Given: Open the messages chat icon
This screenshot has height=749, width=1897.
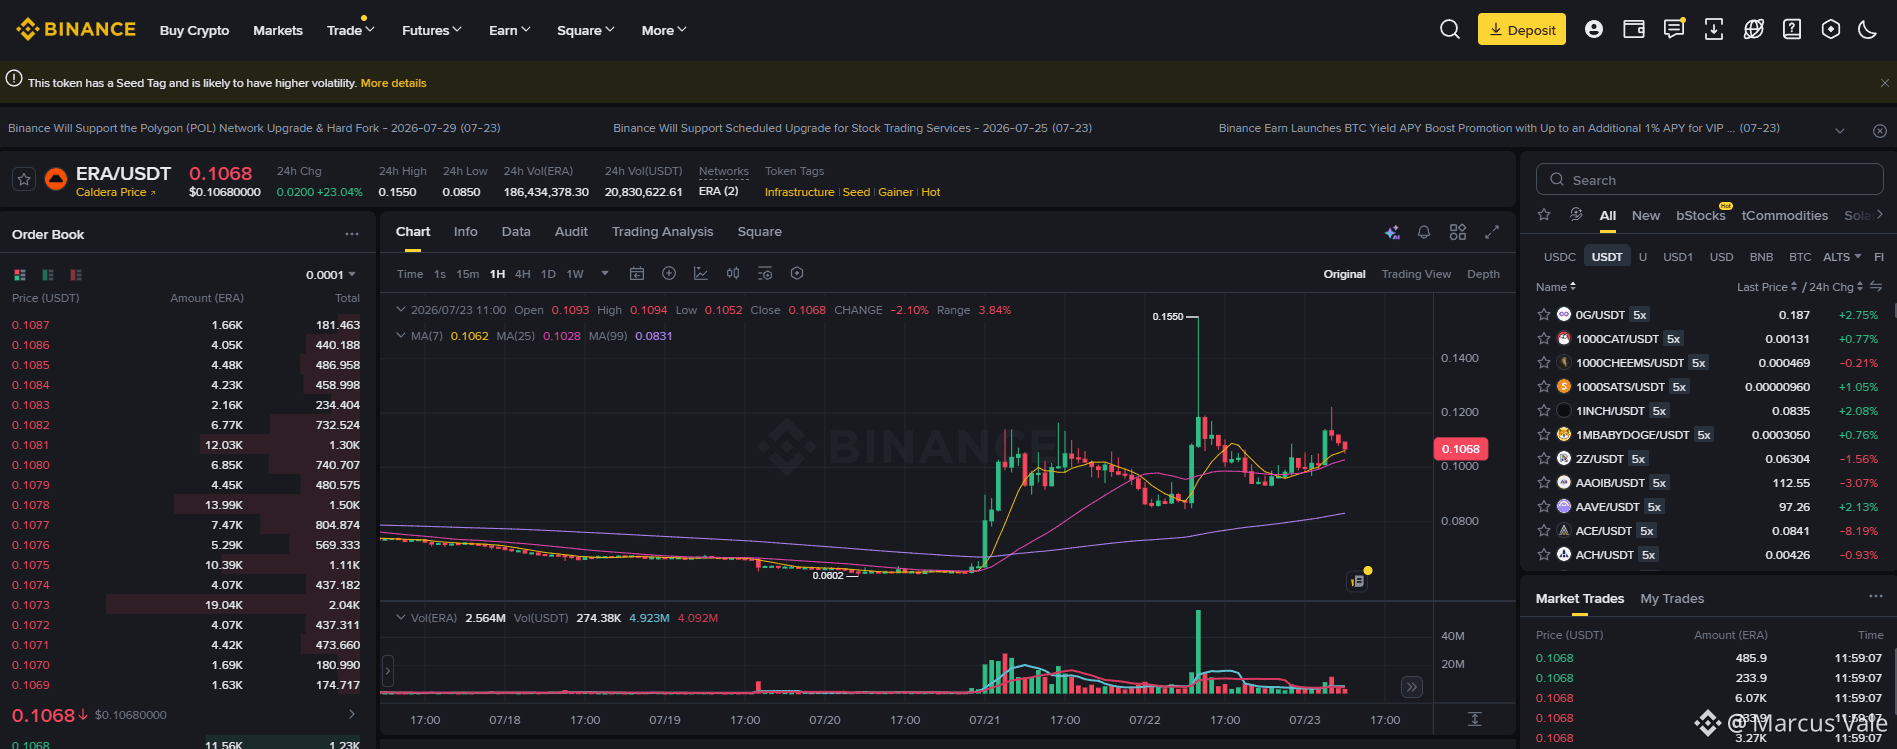Looking at the screenshot, I should click(x=1674, y=29).
